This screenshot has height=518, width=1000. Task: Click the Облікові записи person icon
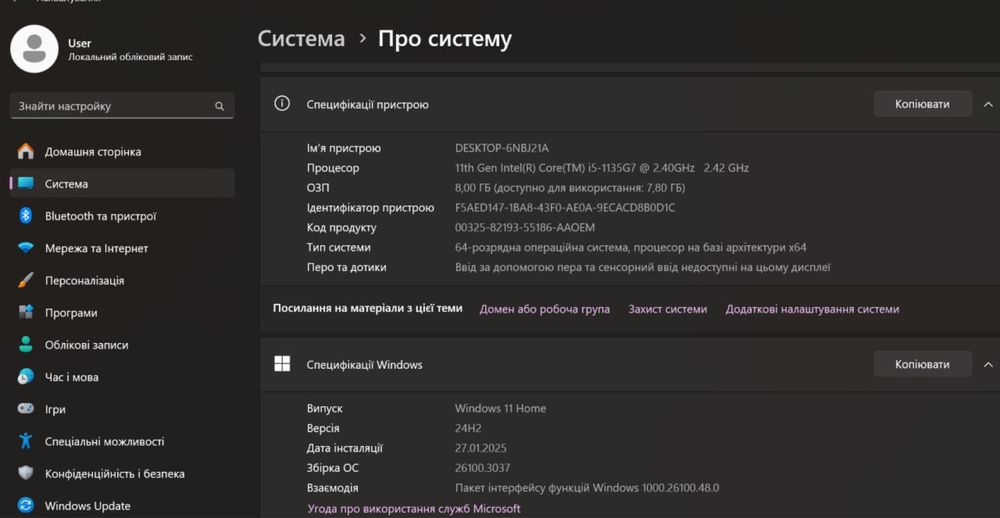[x=26, y=344]
